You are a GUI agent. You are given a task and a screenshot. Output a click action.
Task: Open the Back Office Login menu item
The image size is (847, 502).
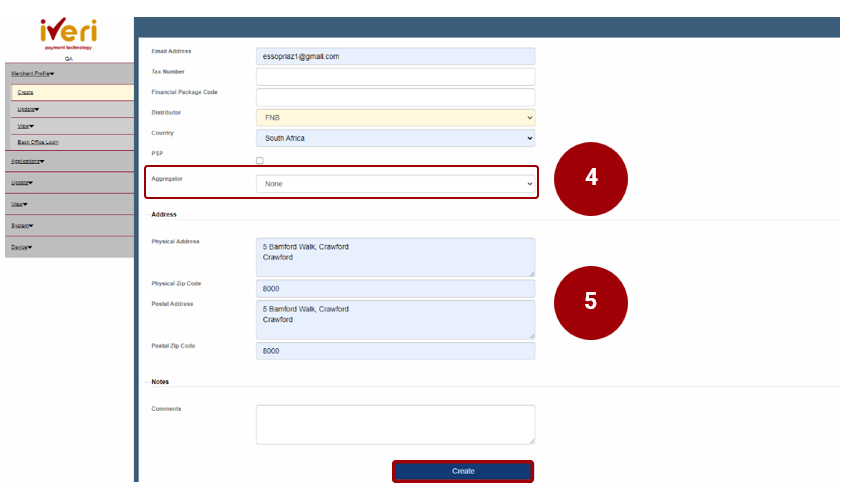coord(38,142)
